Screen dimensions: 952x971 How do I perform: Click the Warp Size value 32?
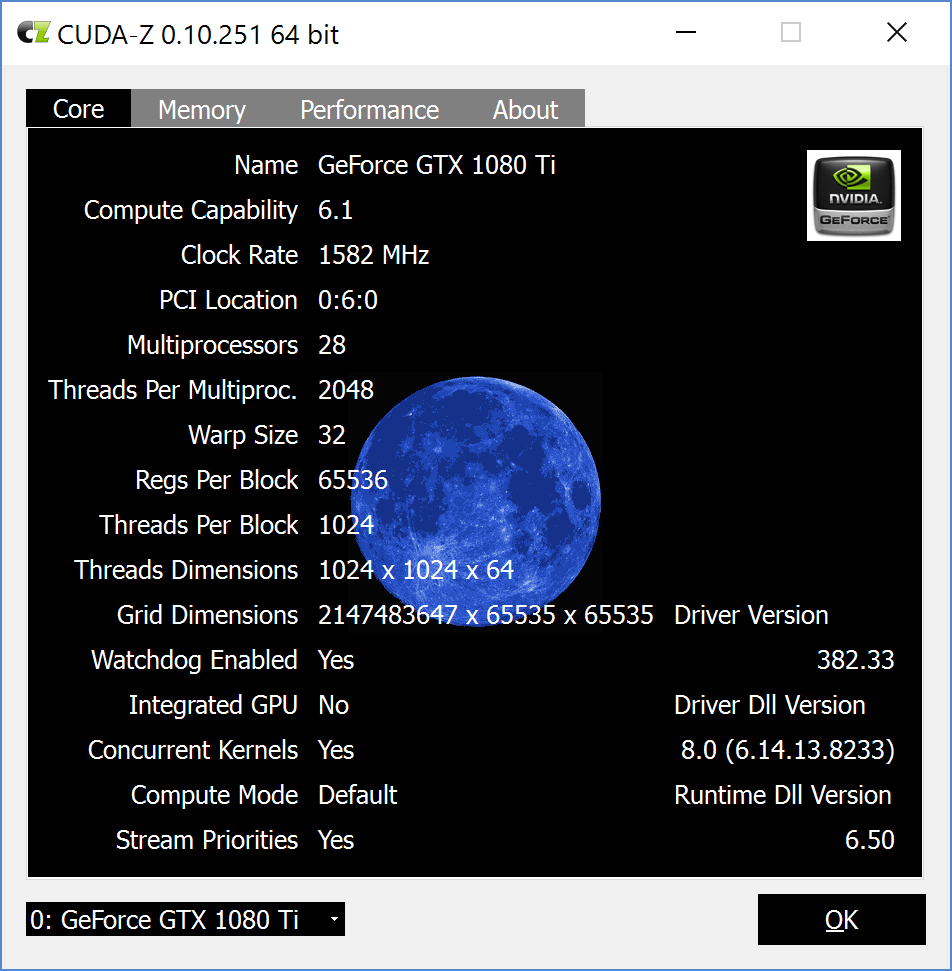pyautogui.click(x=332, y=435)
